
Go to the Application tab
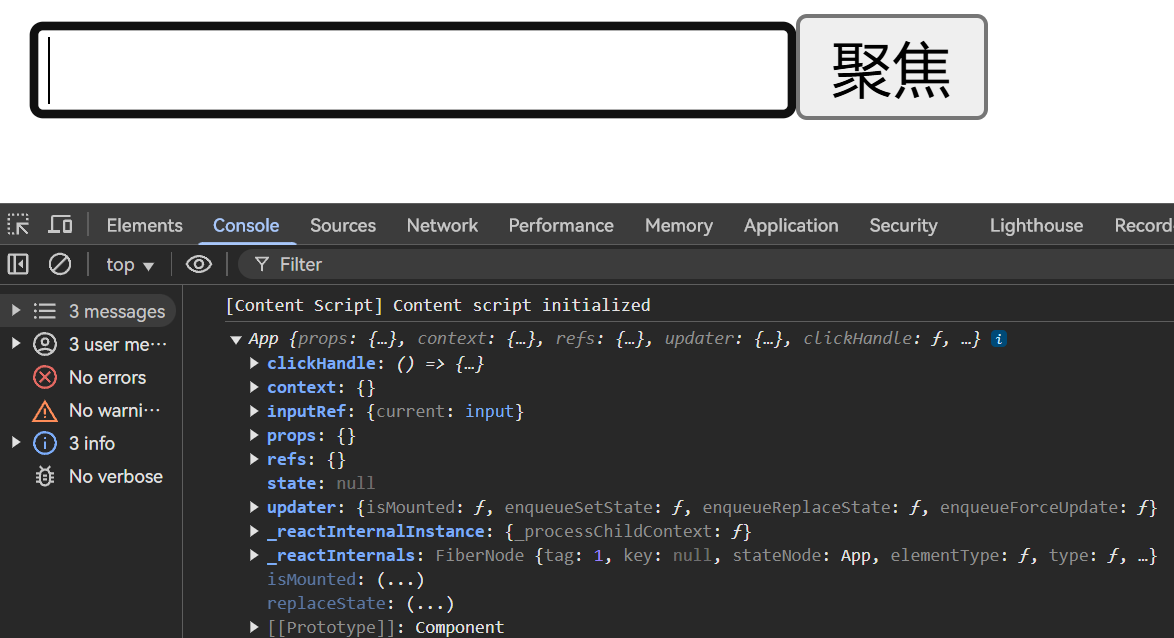pos(791,225)
